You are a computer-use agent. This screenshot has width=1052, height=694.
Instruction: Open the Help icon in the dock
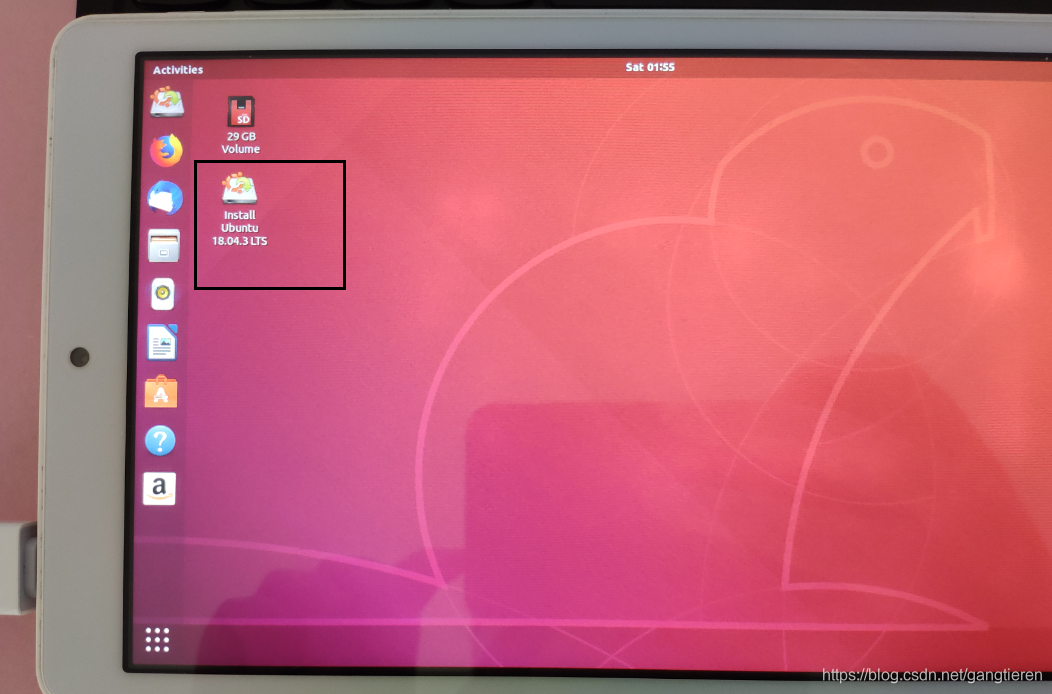coord(160,441)
